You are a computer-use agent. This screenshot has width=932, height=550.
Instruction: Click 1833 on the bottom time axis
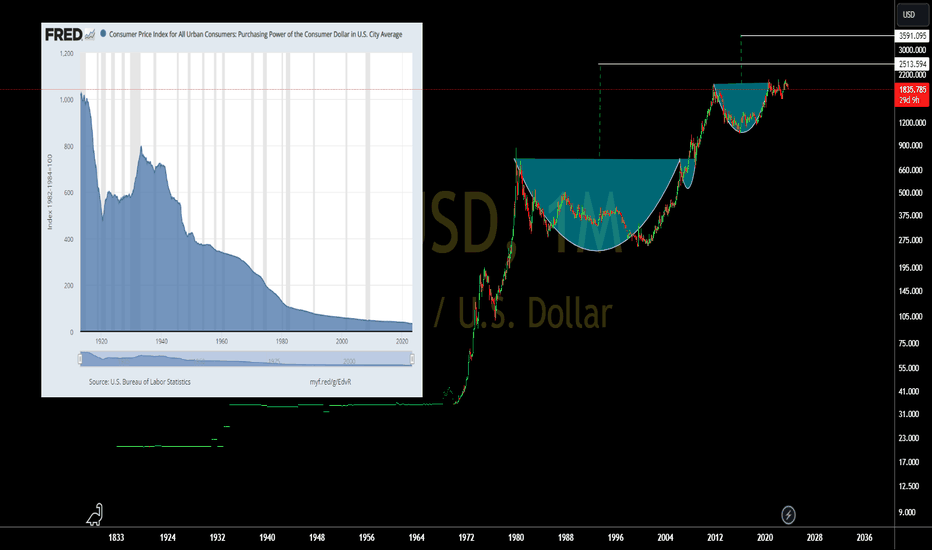116,538
